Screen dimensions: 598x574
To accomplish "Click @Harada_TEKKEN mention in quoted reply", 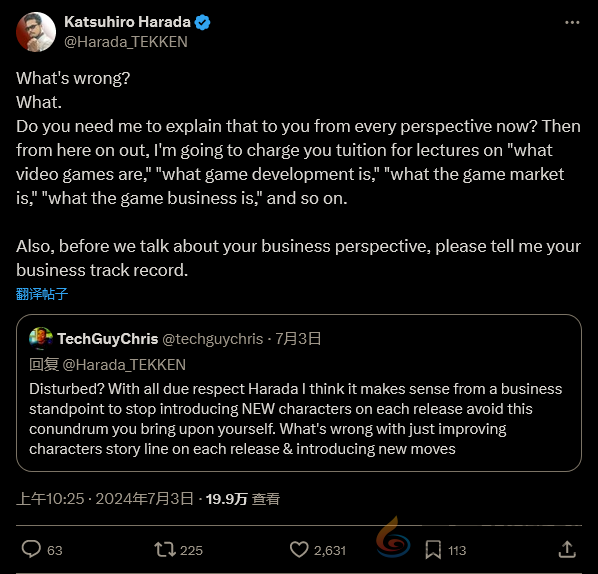I will point(124,365).
